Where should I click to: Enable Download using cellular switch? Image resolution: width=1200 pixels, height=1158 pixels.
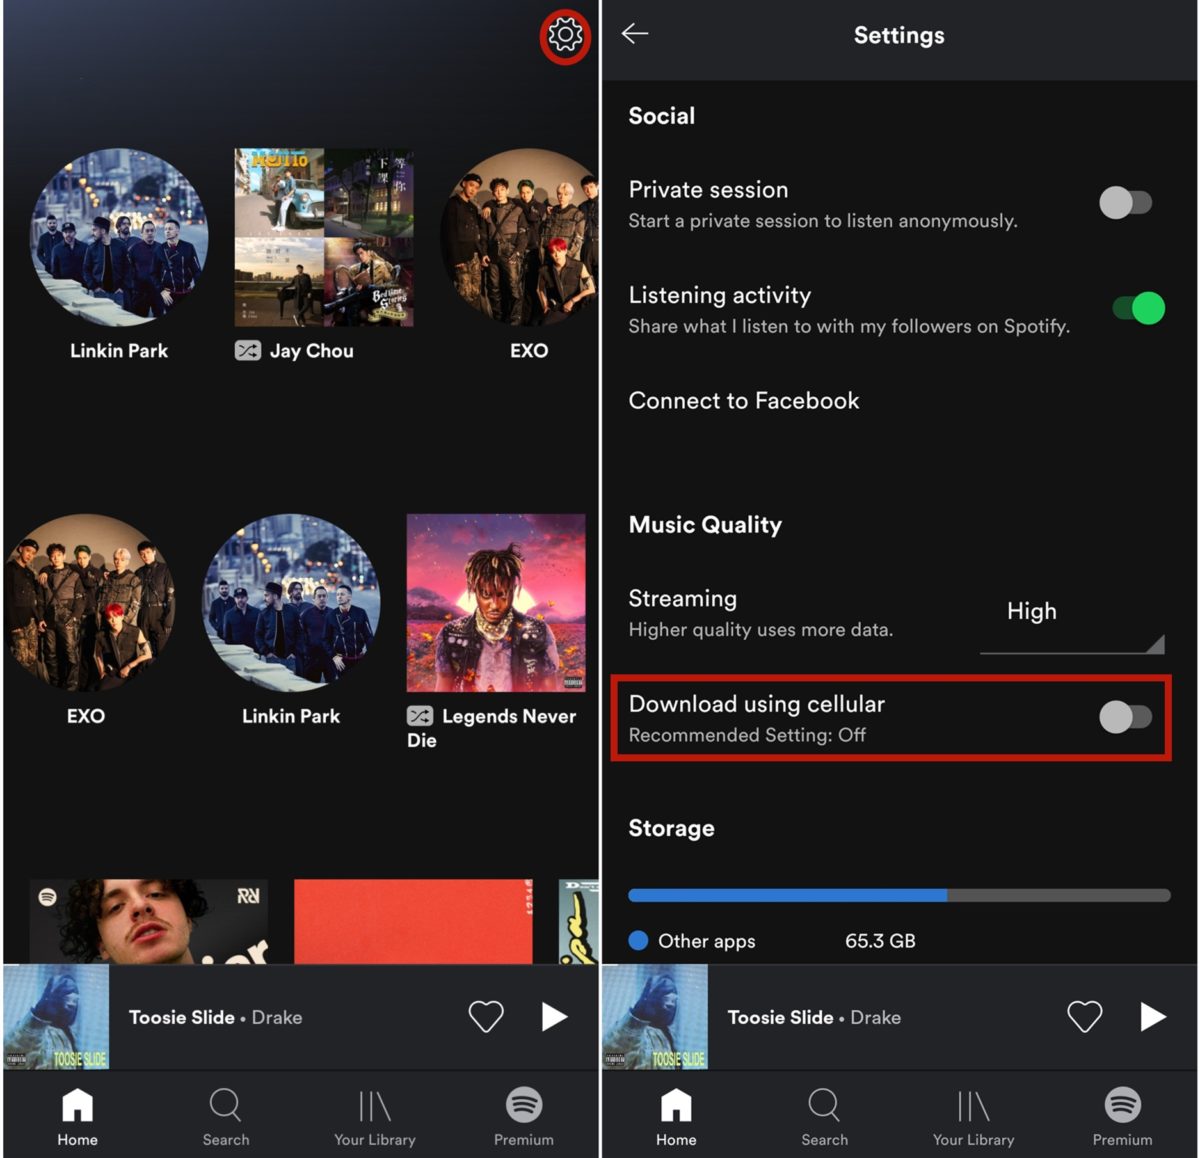coord(1126,716)
